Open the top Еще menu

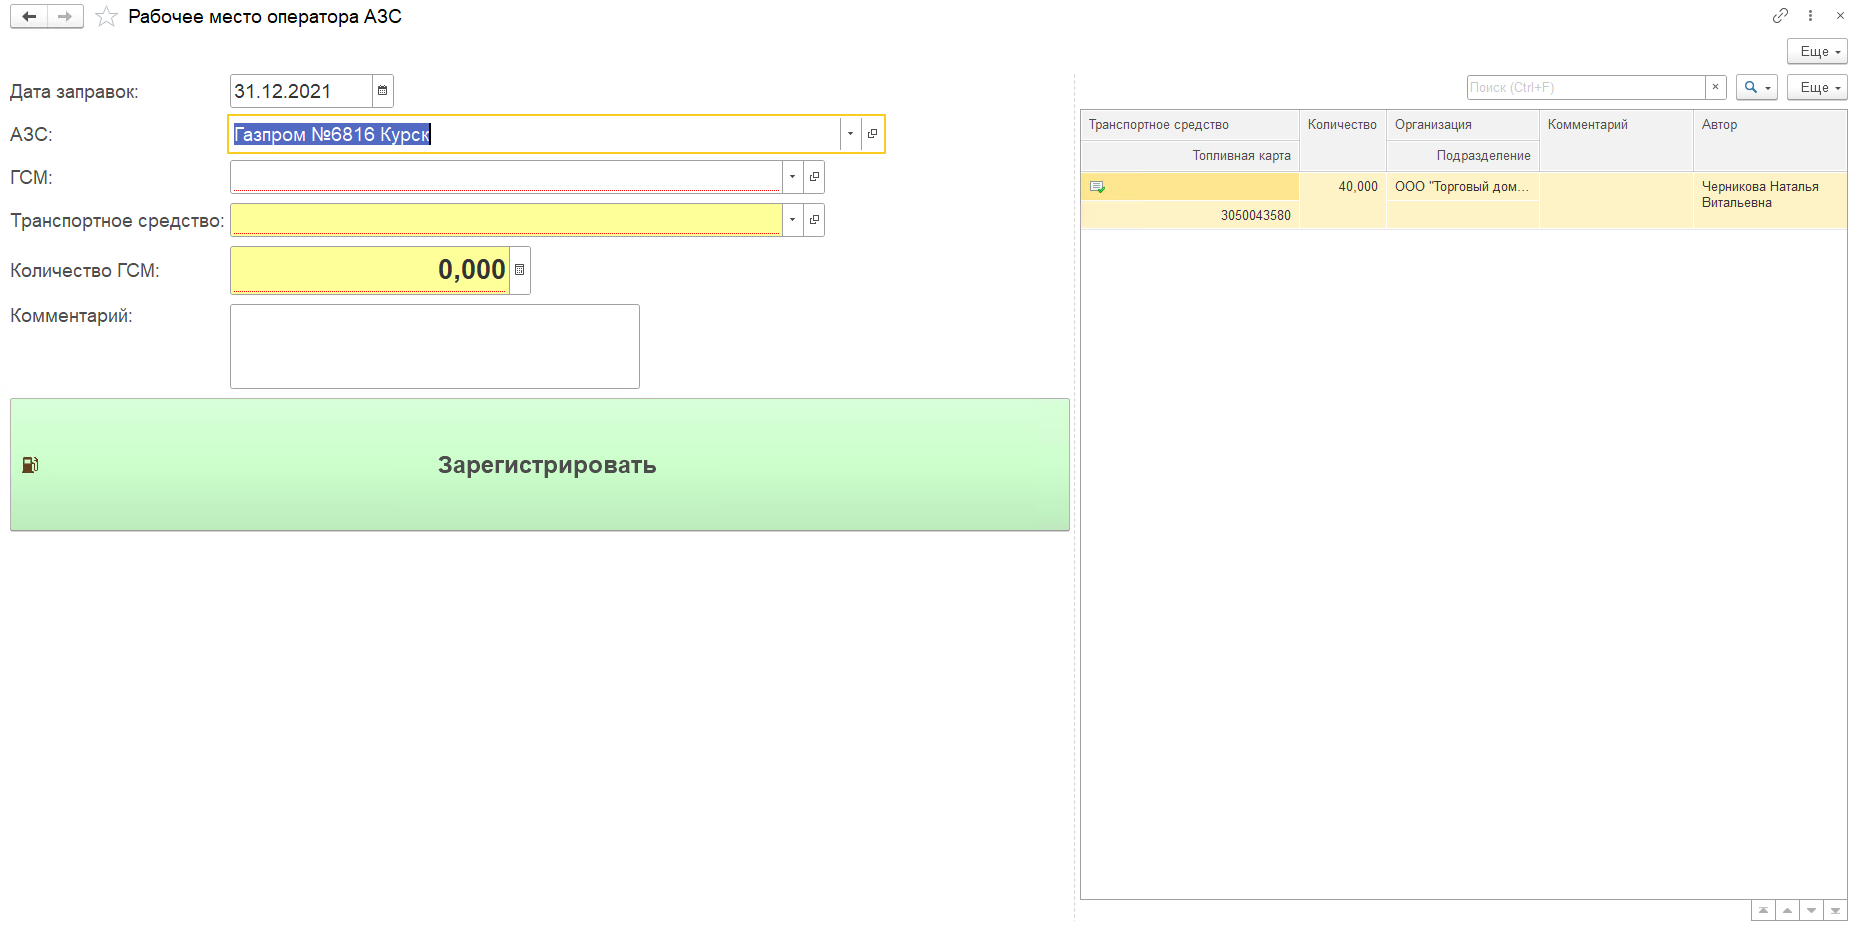pos(1816,52)
